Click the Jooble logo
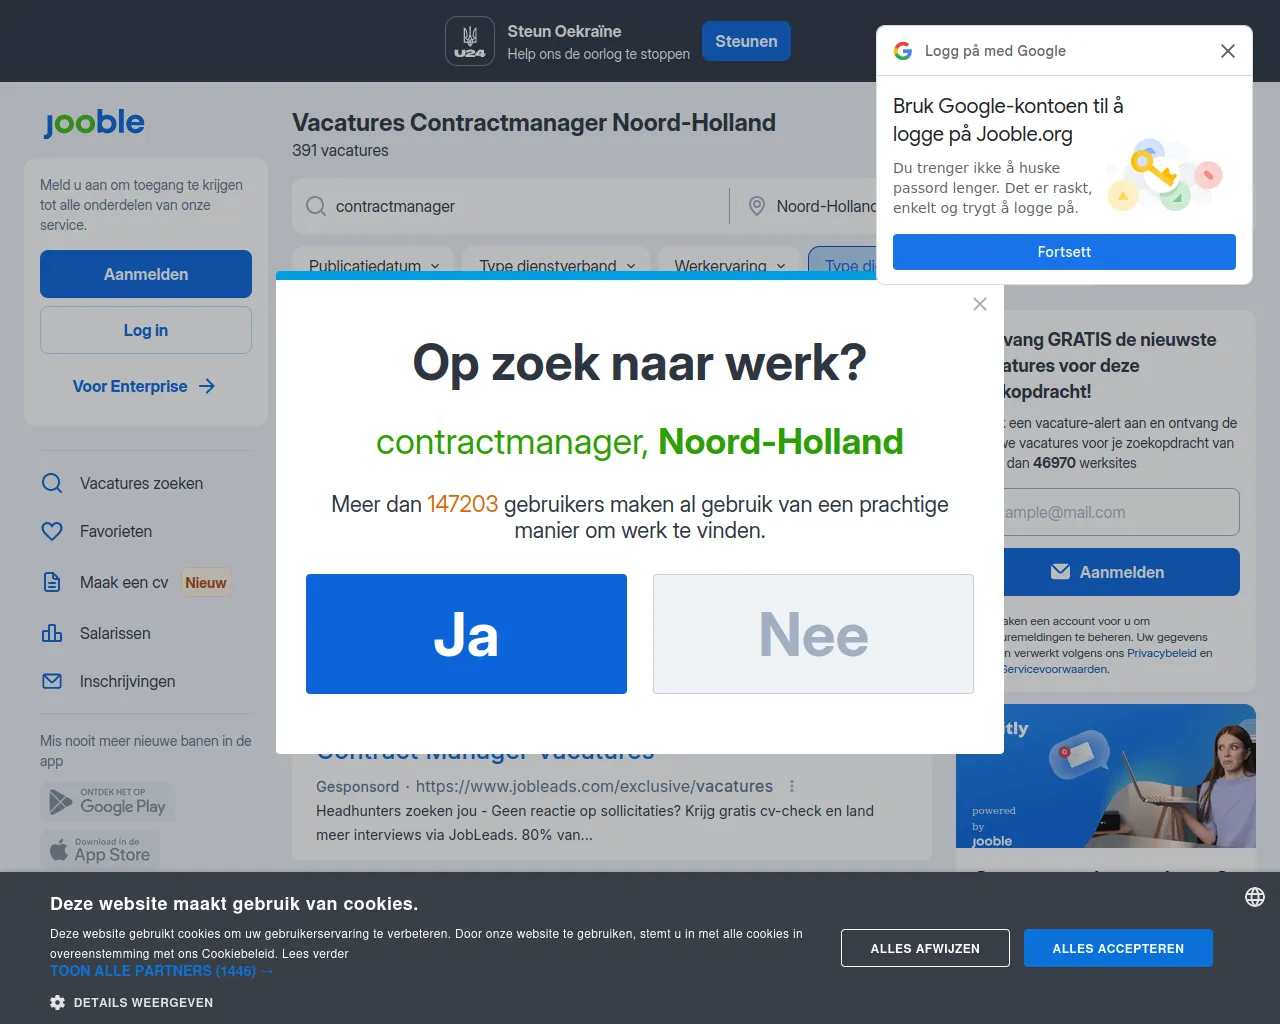The height and width of the screenshot is (1024, 1280). coord(94,122)
